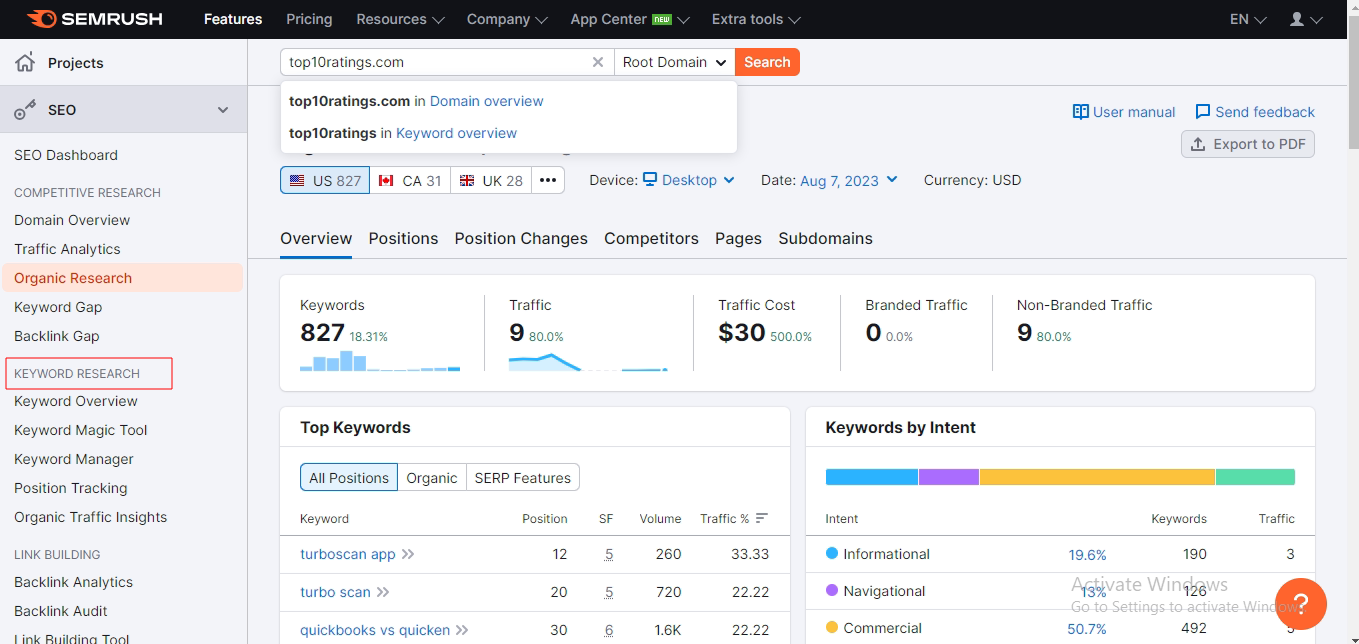The image size is (1359, 644).
Task: Switch to the Competitors tab
Action: 651,238
